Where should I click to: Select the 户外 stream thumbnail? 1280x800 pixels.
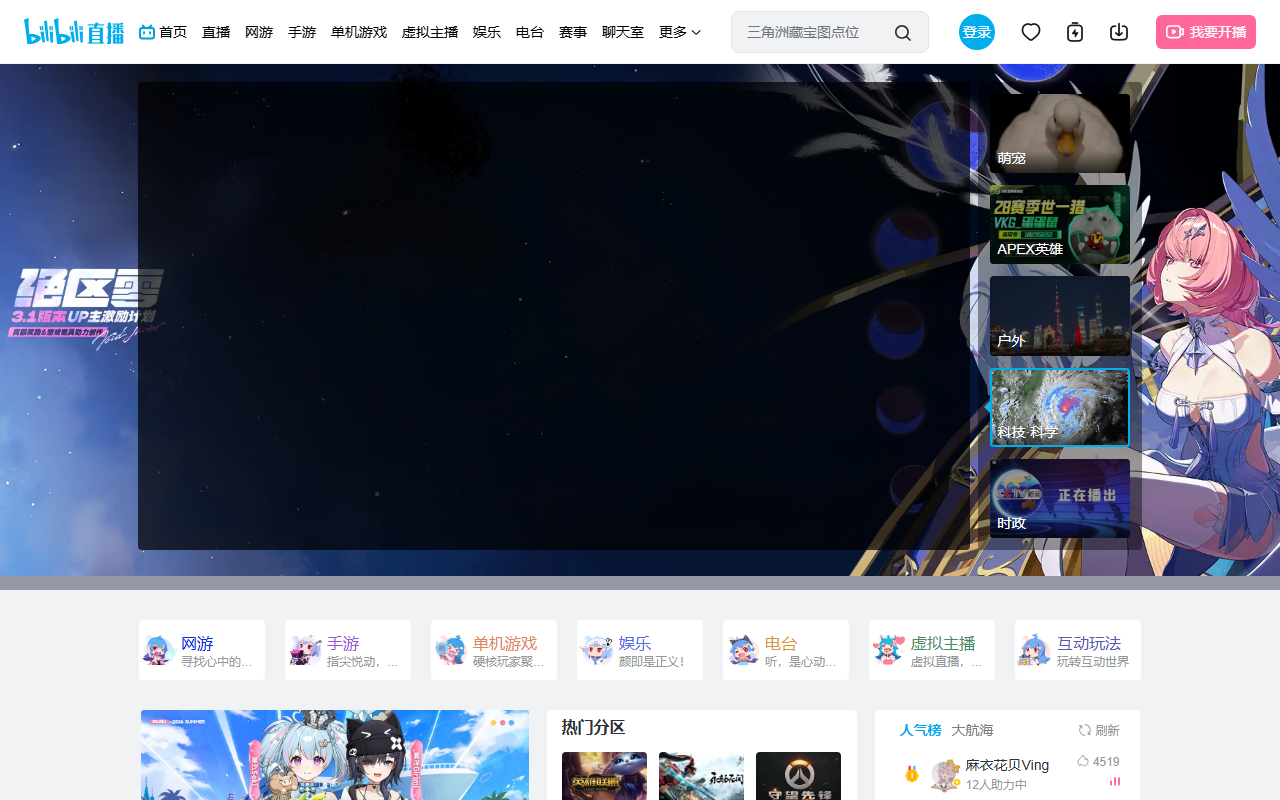[x=1060, y=316]
